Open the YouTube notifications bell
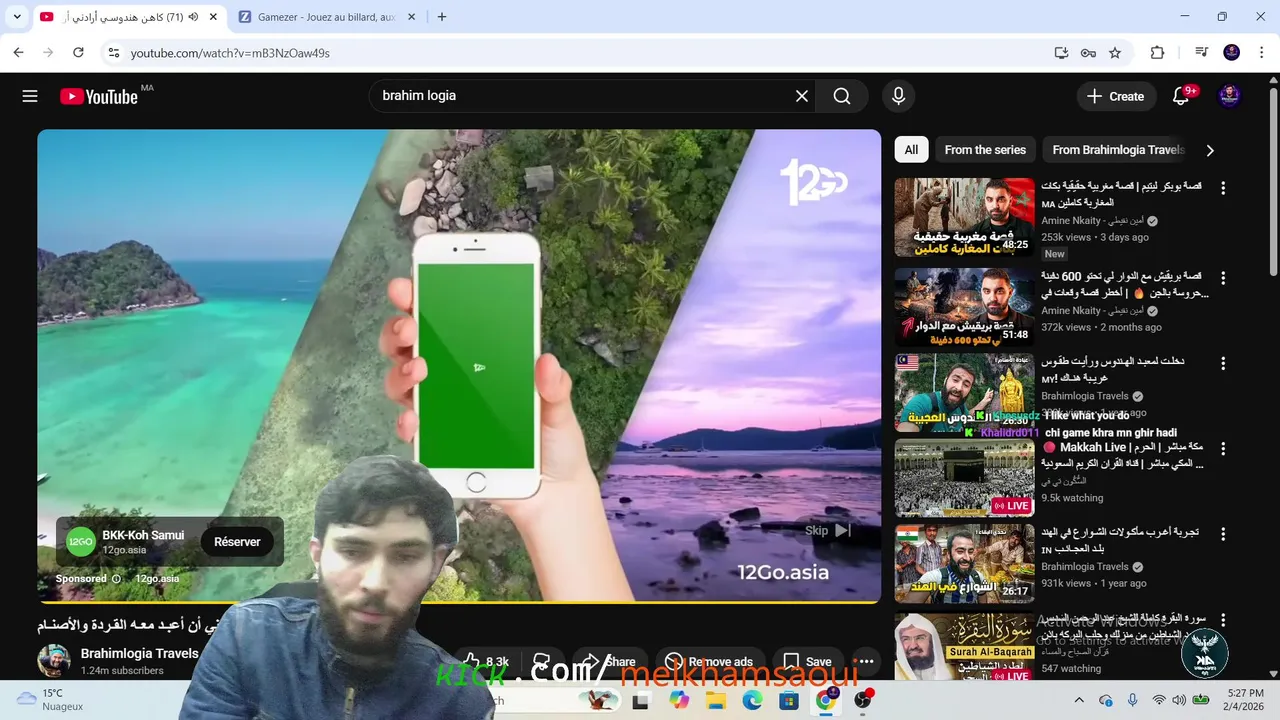This screenshot has width=1280, height=720. (x=1181, y=96)
